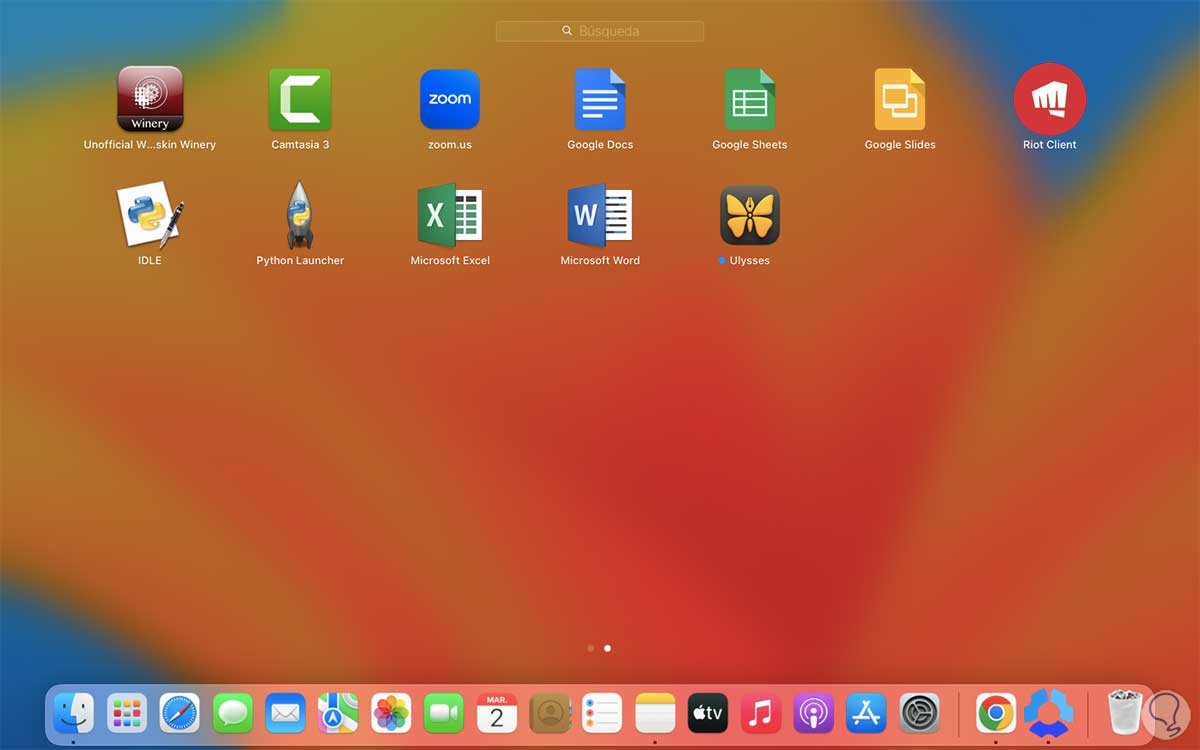Open App Store from Dock
Image resolution: width=1200 pixels, height=750 pixels.
(x=866, y=713)
